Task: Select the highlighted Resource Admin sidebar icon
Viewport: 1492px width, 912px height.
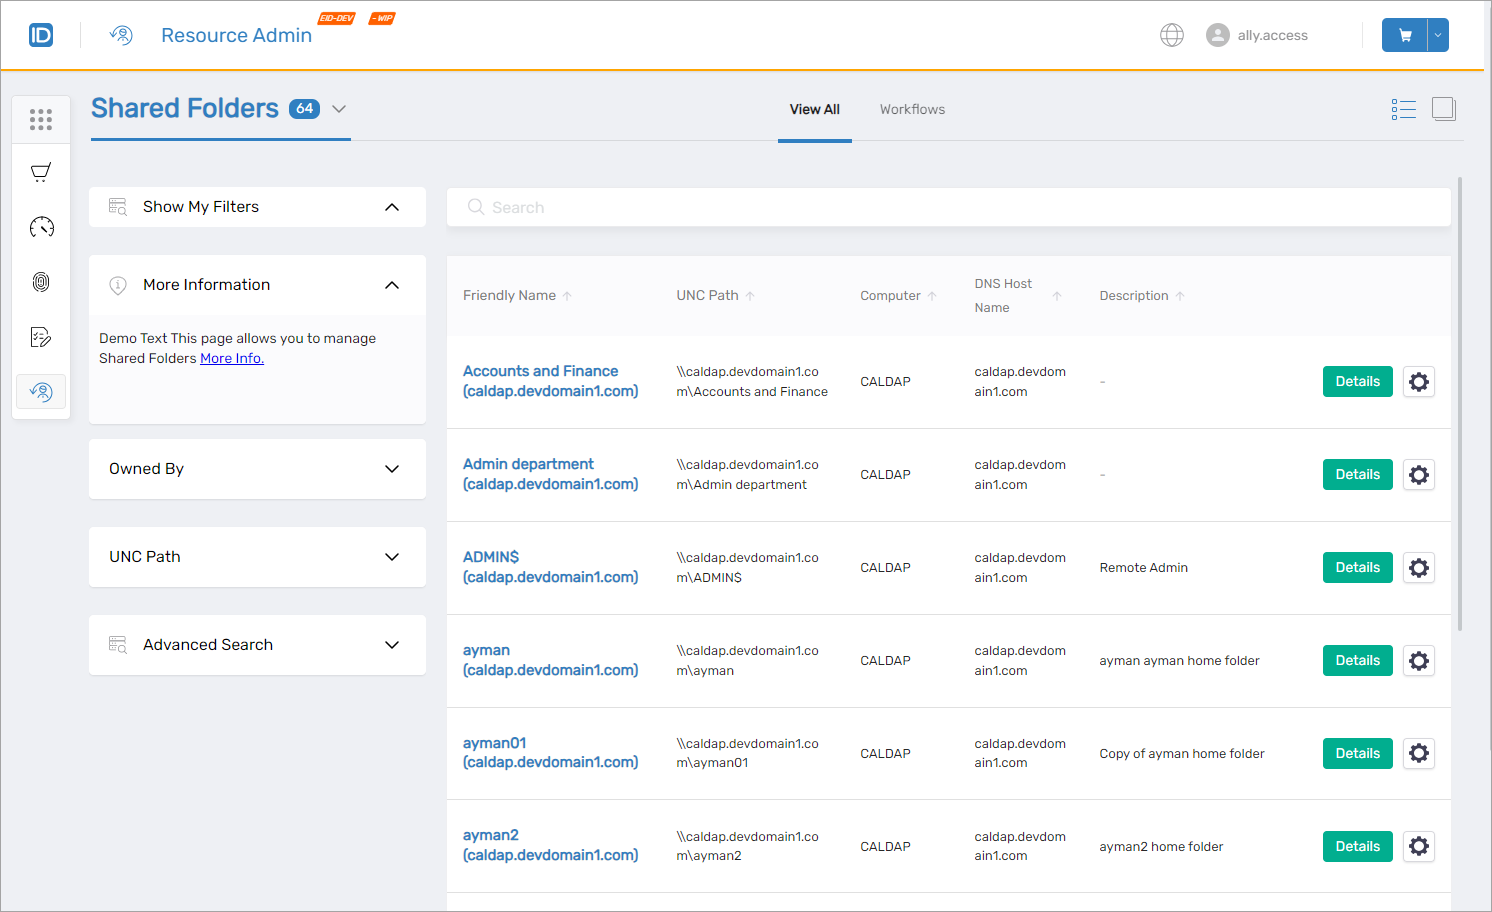Action: pos(40,392)
